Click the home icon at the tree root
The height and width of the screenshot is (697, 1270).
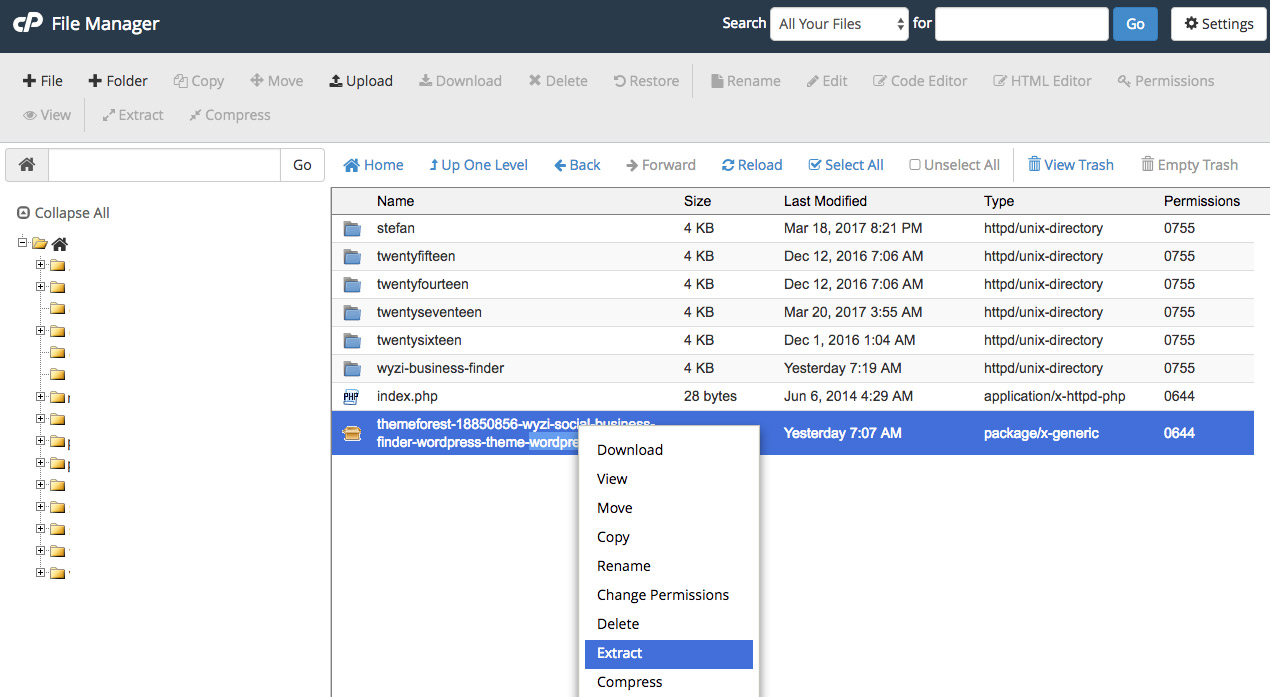point(60,244)
